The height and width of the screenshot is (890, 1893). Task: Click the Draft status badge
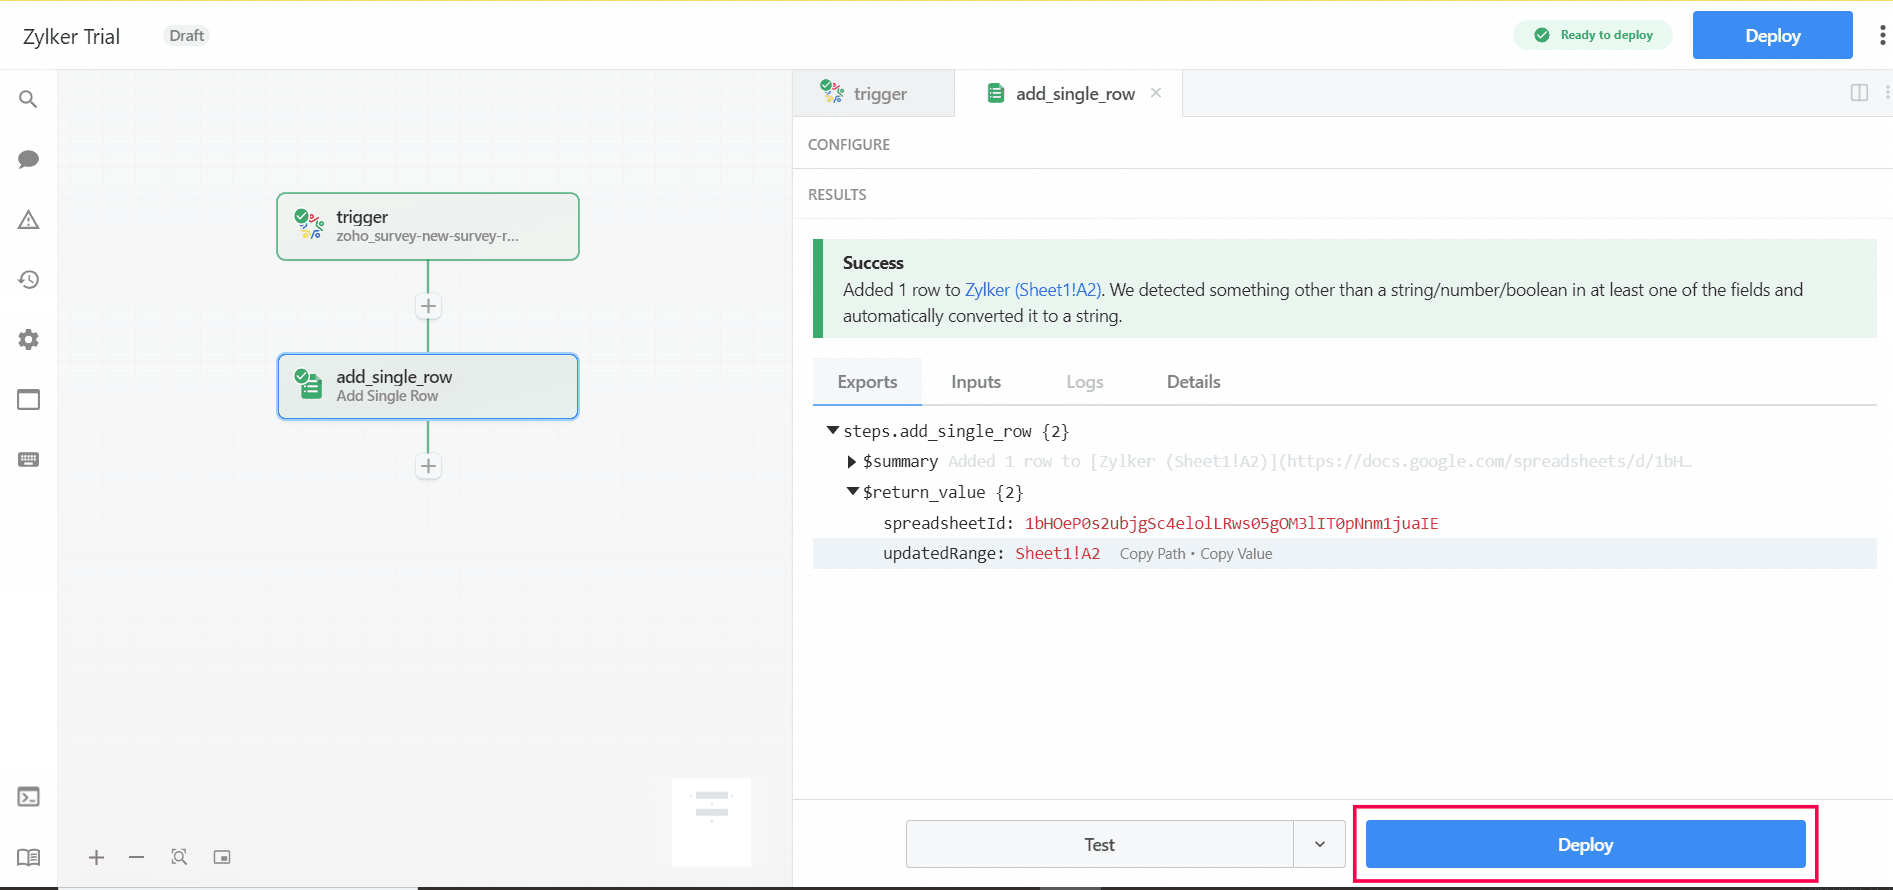point(186,35)
